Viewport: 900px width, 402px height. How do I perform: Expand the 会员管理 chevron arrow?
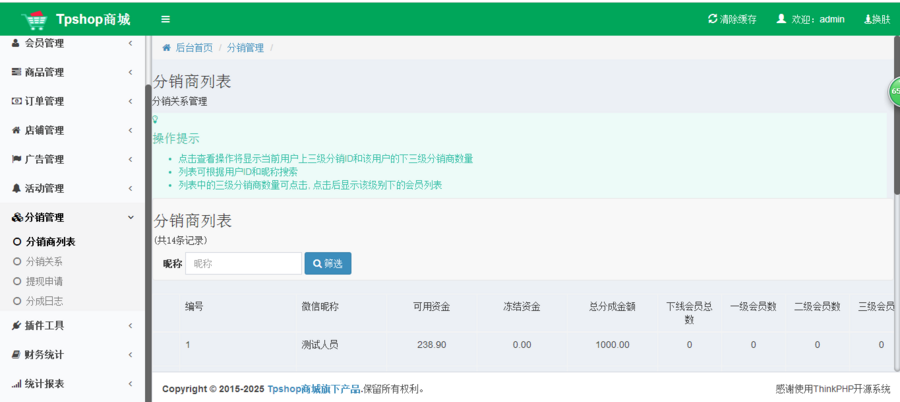pos(130,43)
